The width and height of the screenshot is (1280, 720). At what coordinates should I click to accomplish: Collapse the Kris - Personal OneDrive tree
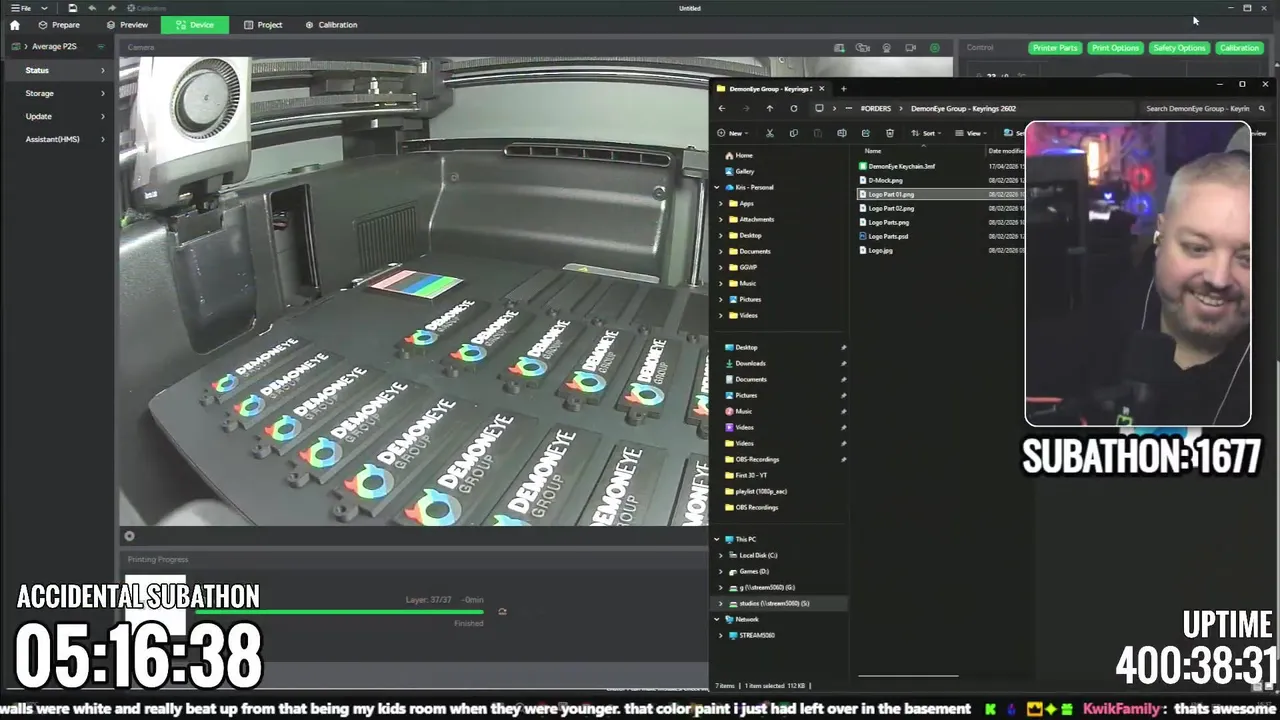(717, 187)
